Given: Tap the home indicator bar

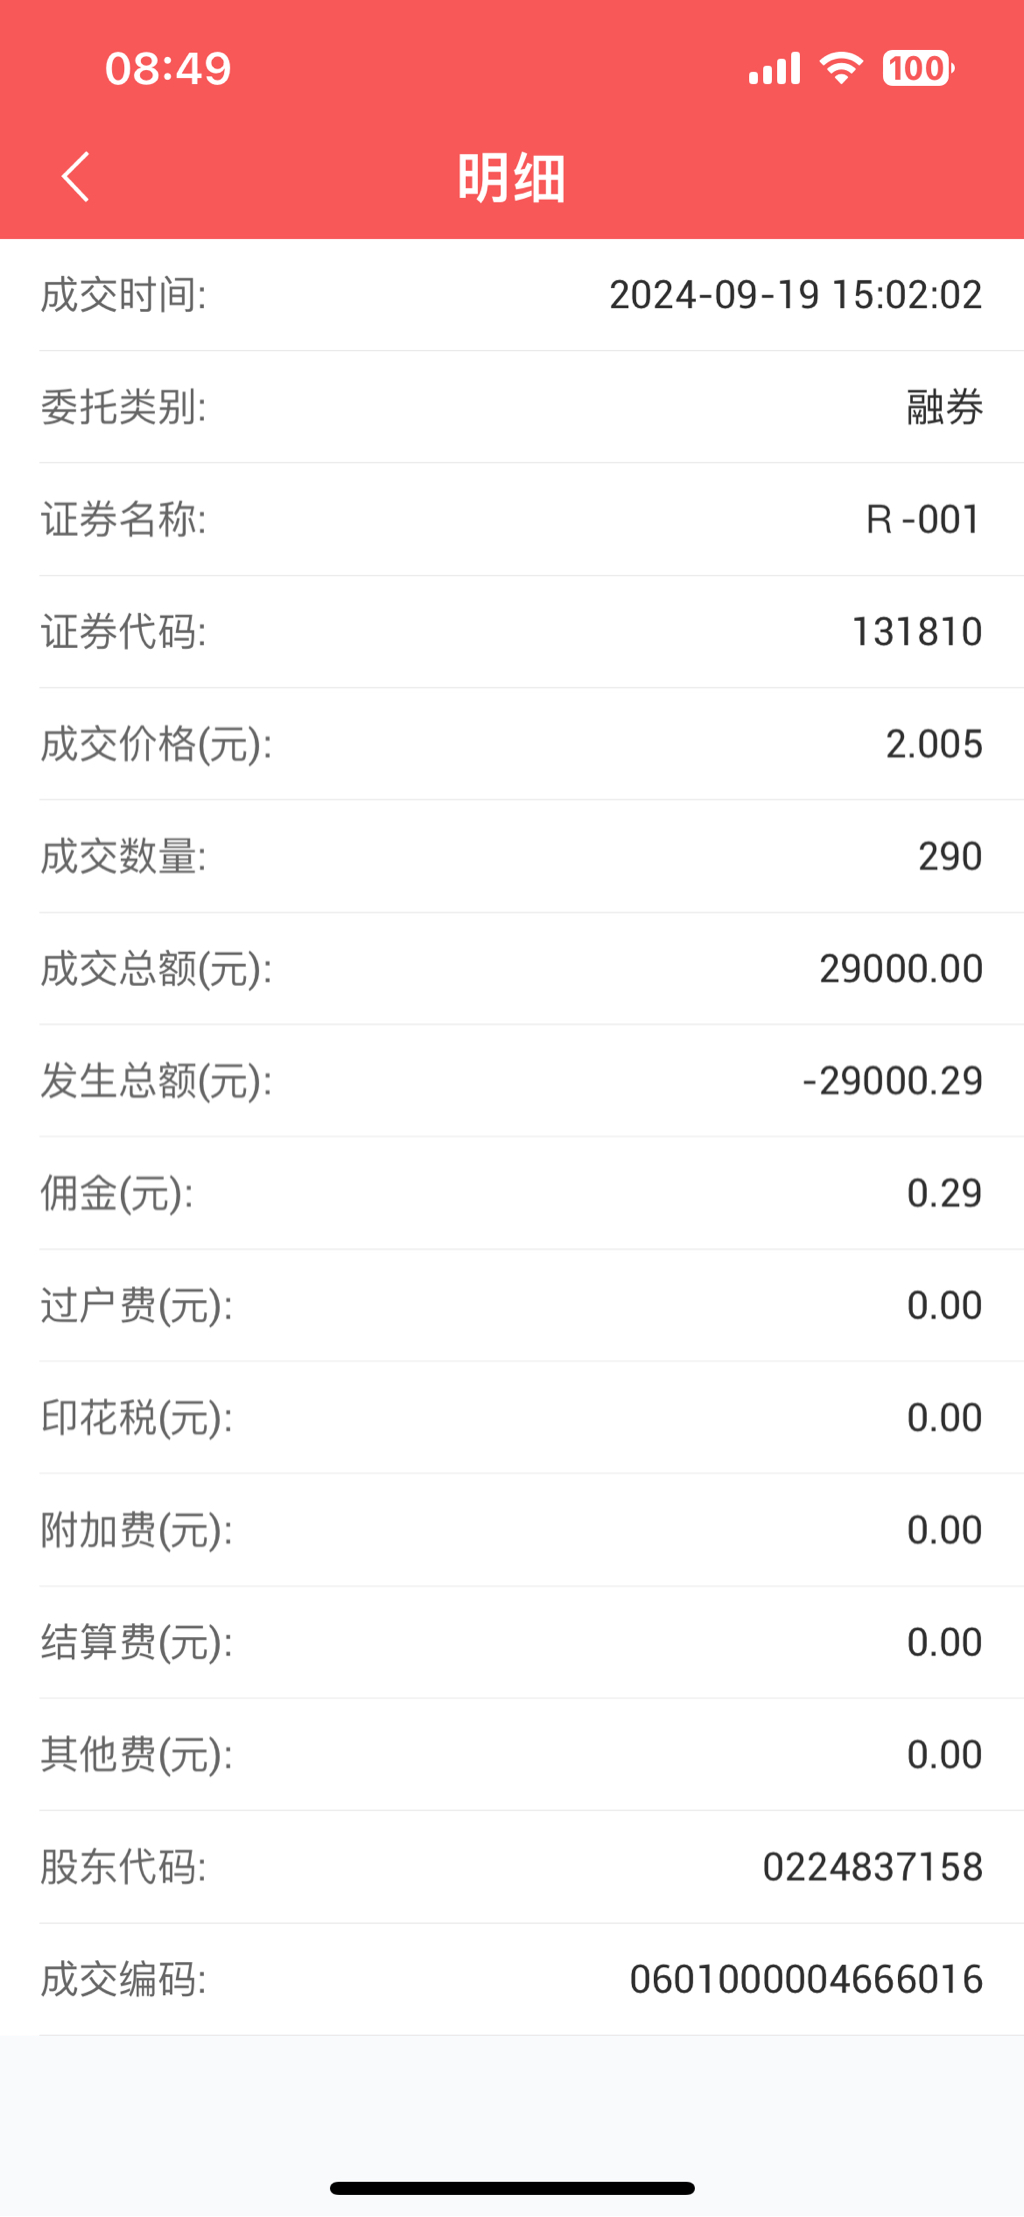Looking at the screenshot, I should [x=512, y=2188].
